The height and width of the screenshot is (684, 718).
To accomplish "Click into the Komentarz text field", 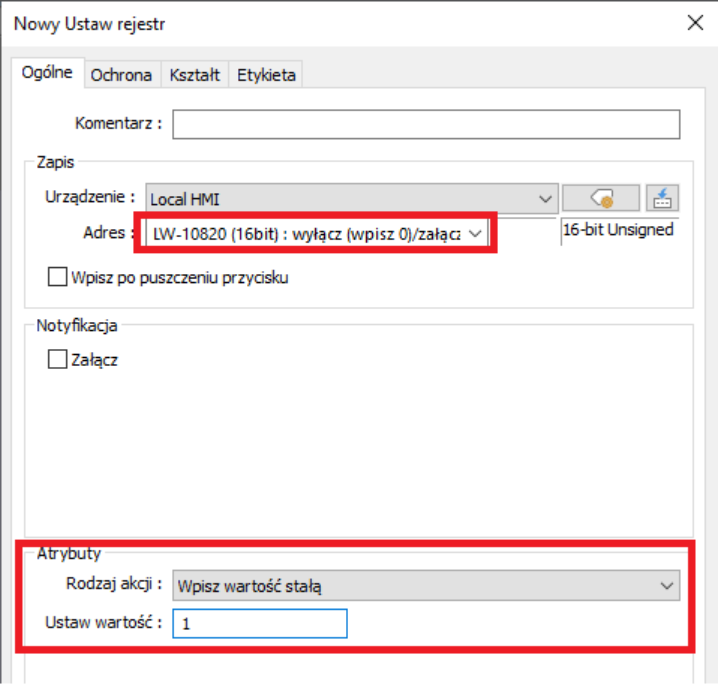I will (426, 124).
